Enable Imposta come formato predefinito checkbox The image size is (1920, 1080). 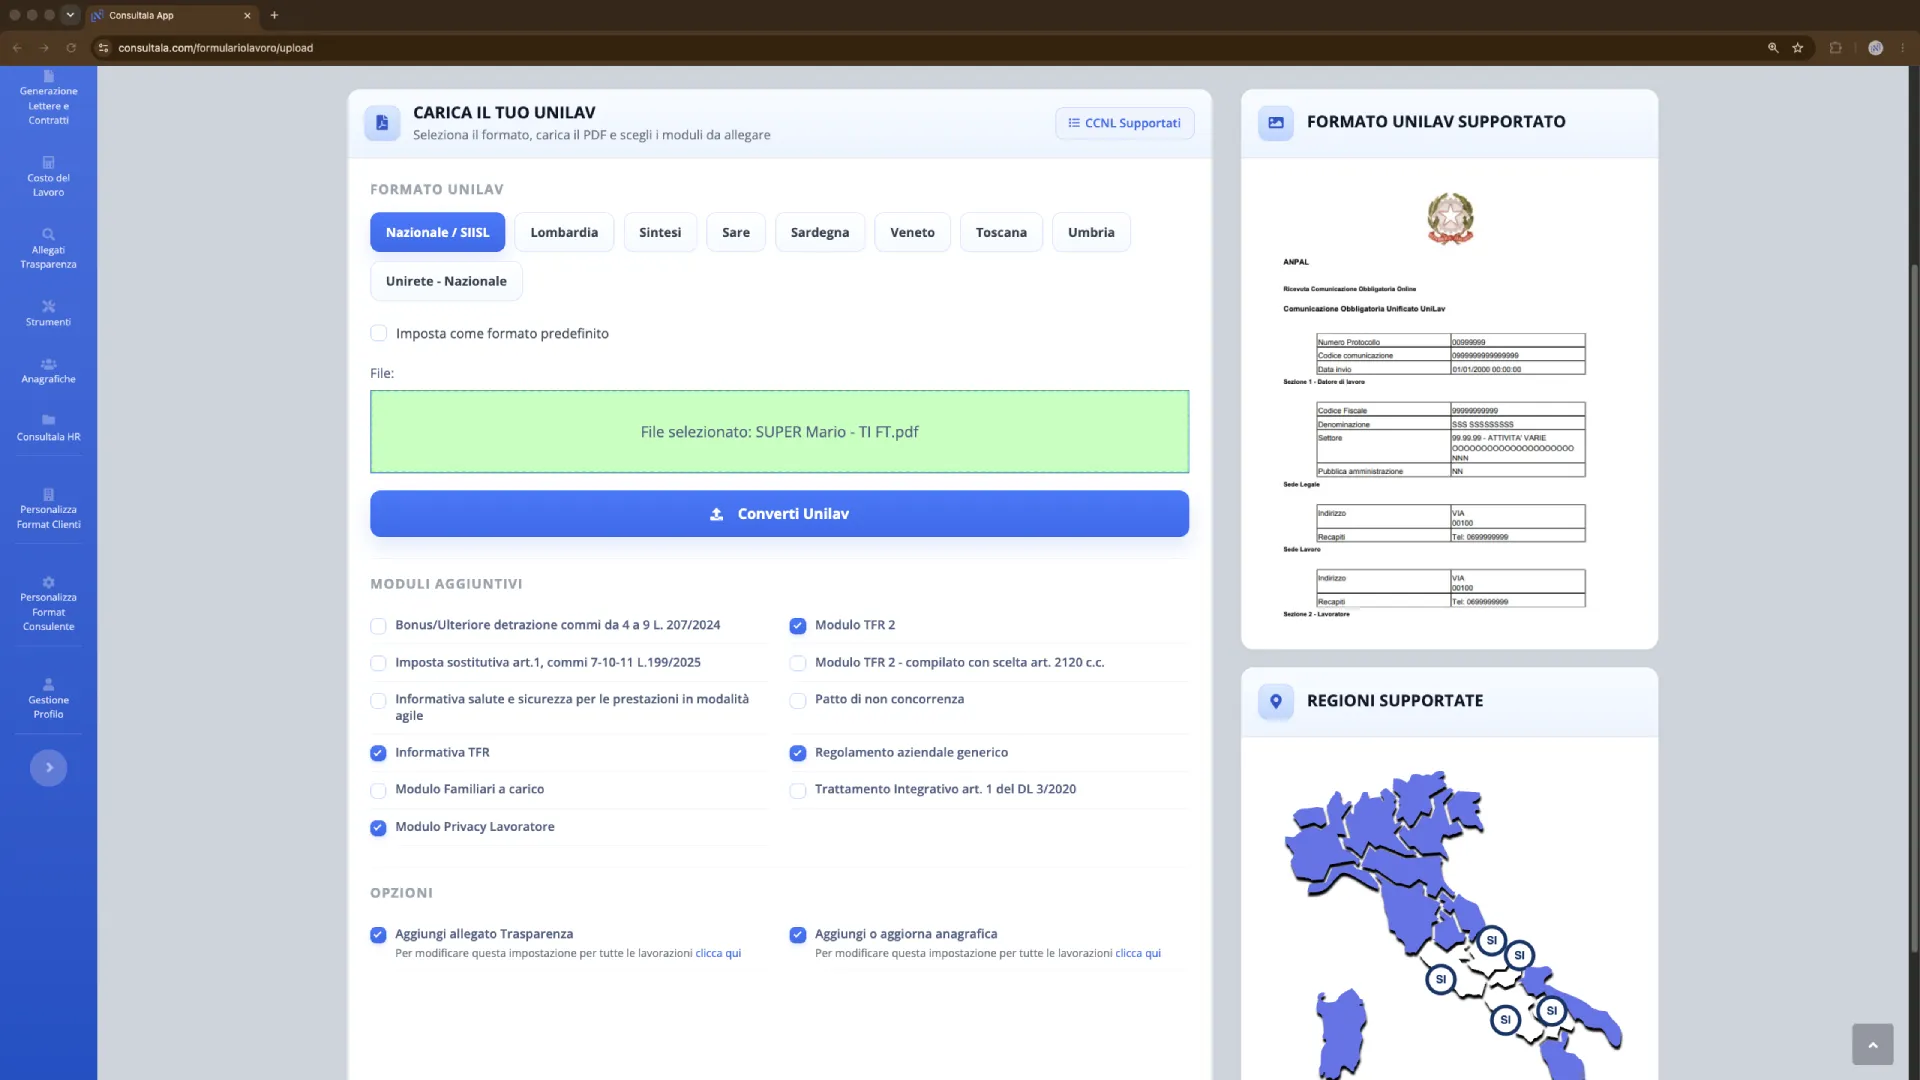pyautogui.click(x=379, y=333)
